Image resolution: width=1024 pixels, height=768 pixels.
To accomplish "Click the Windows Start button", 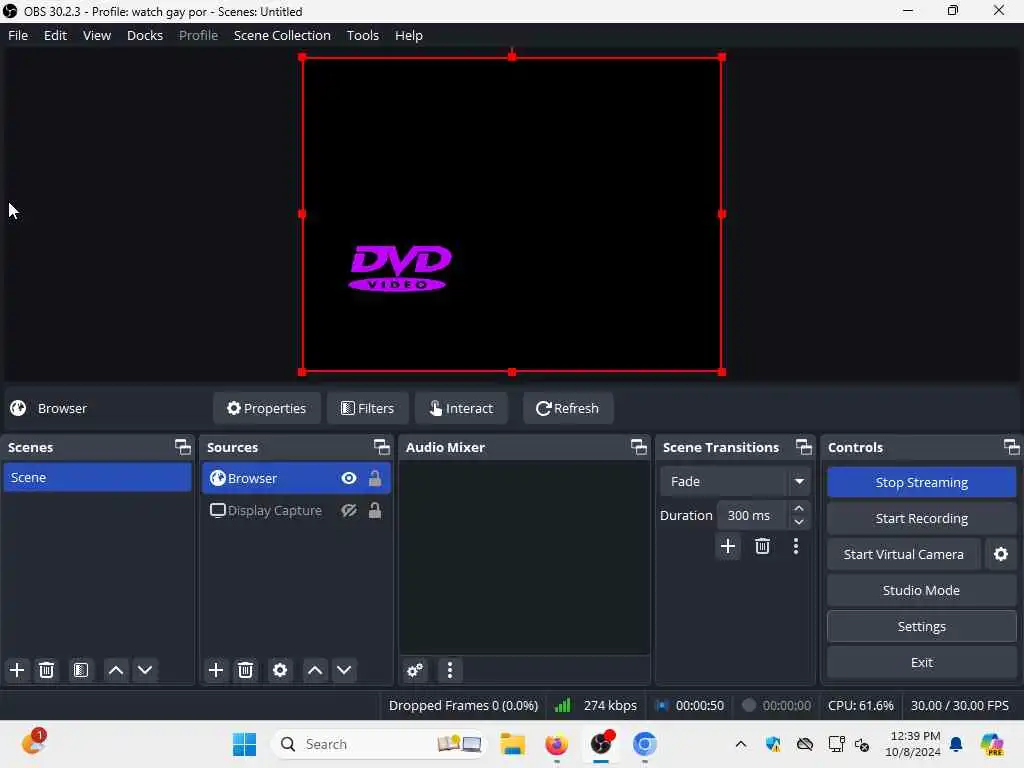I will (244, 744).
